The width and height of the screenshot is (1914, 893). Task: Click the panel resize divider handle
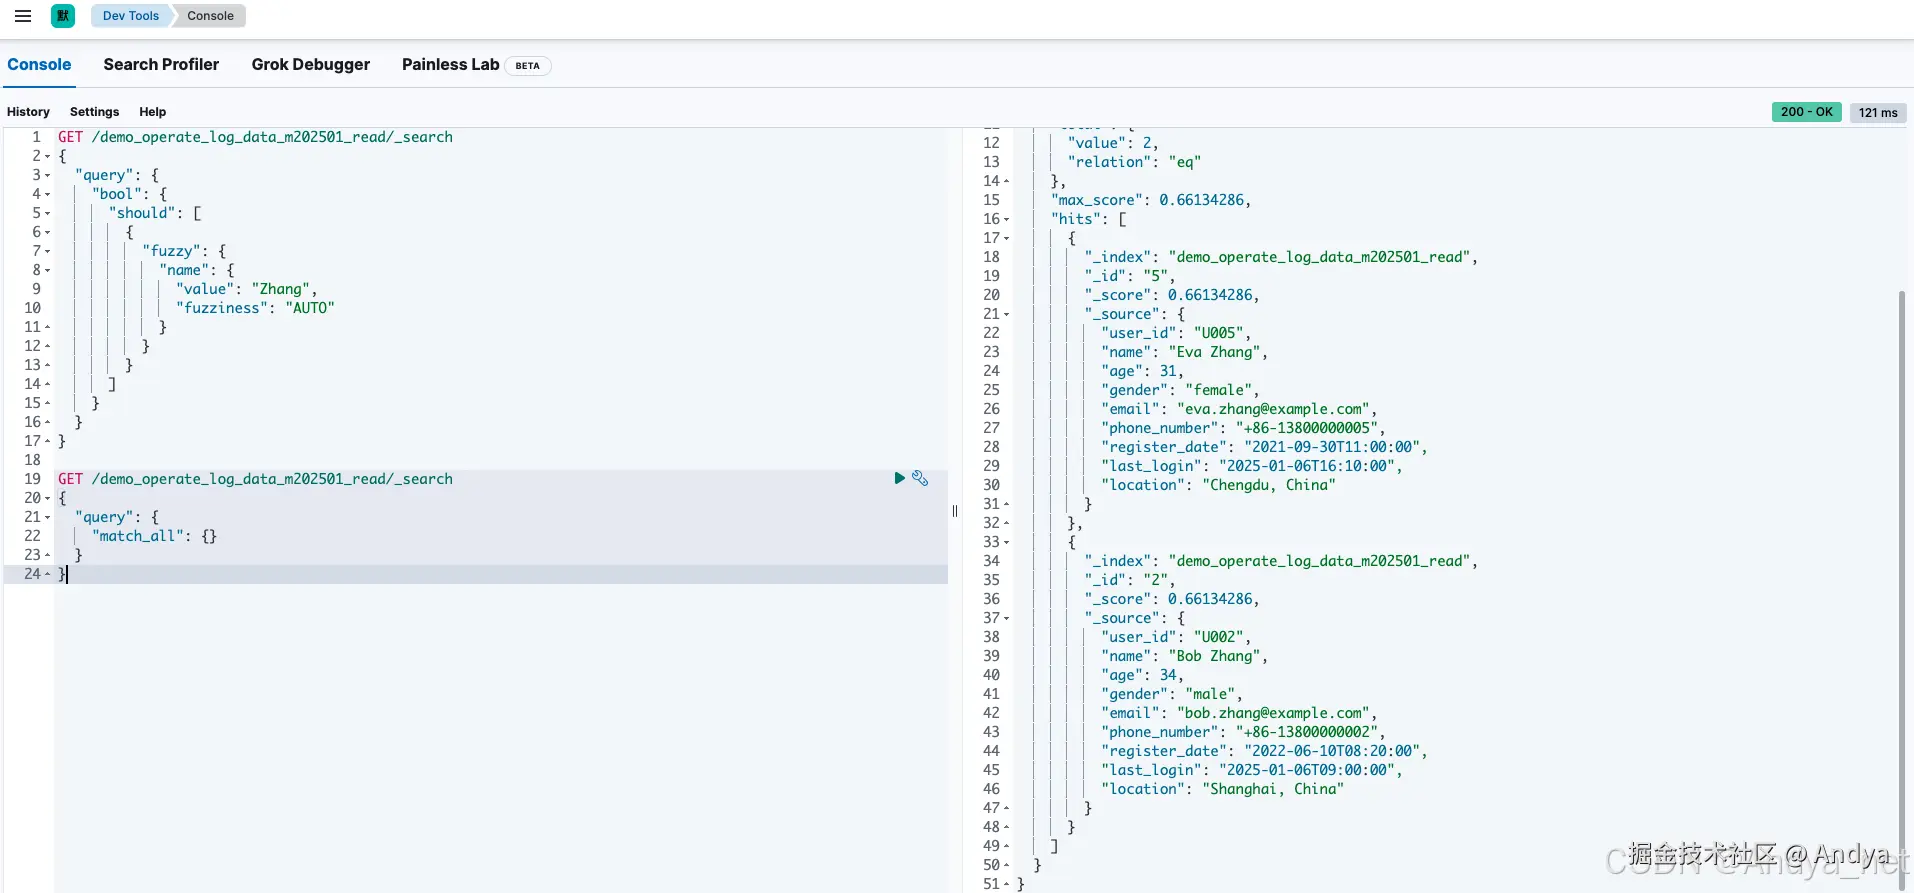[x=955, y=511]
